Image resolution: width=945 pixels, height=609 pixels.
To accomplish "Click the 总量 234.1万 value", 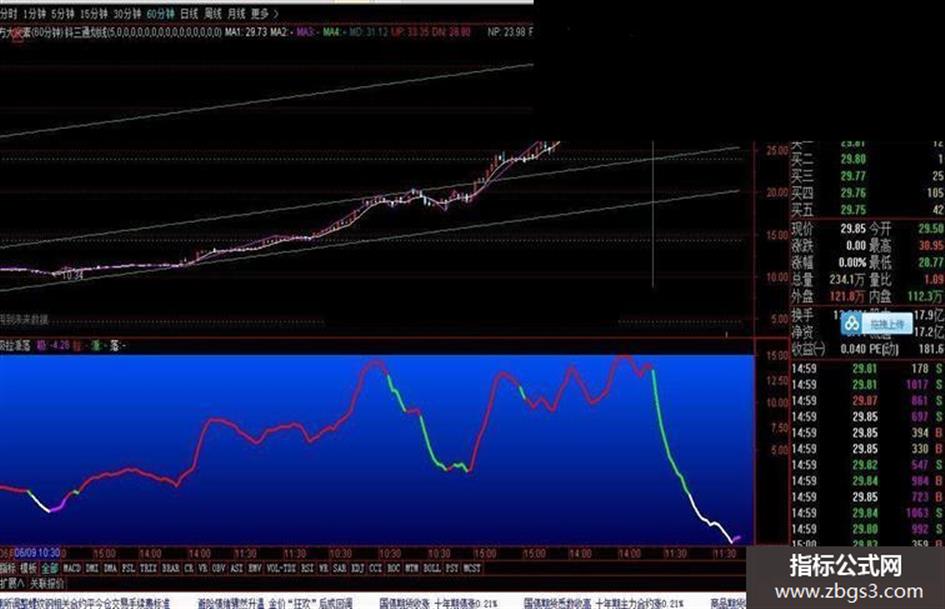I will (x=847, y=279).
